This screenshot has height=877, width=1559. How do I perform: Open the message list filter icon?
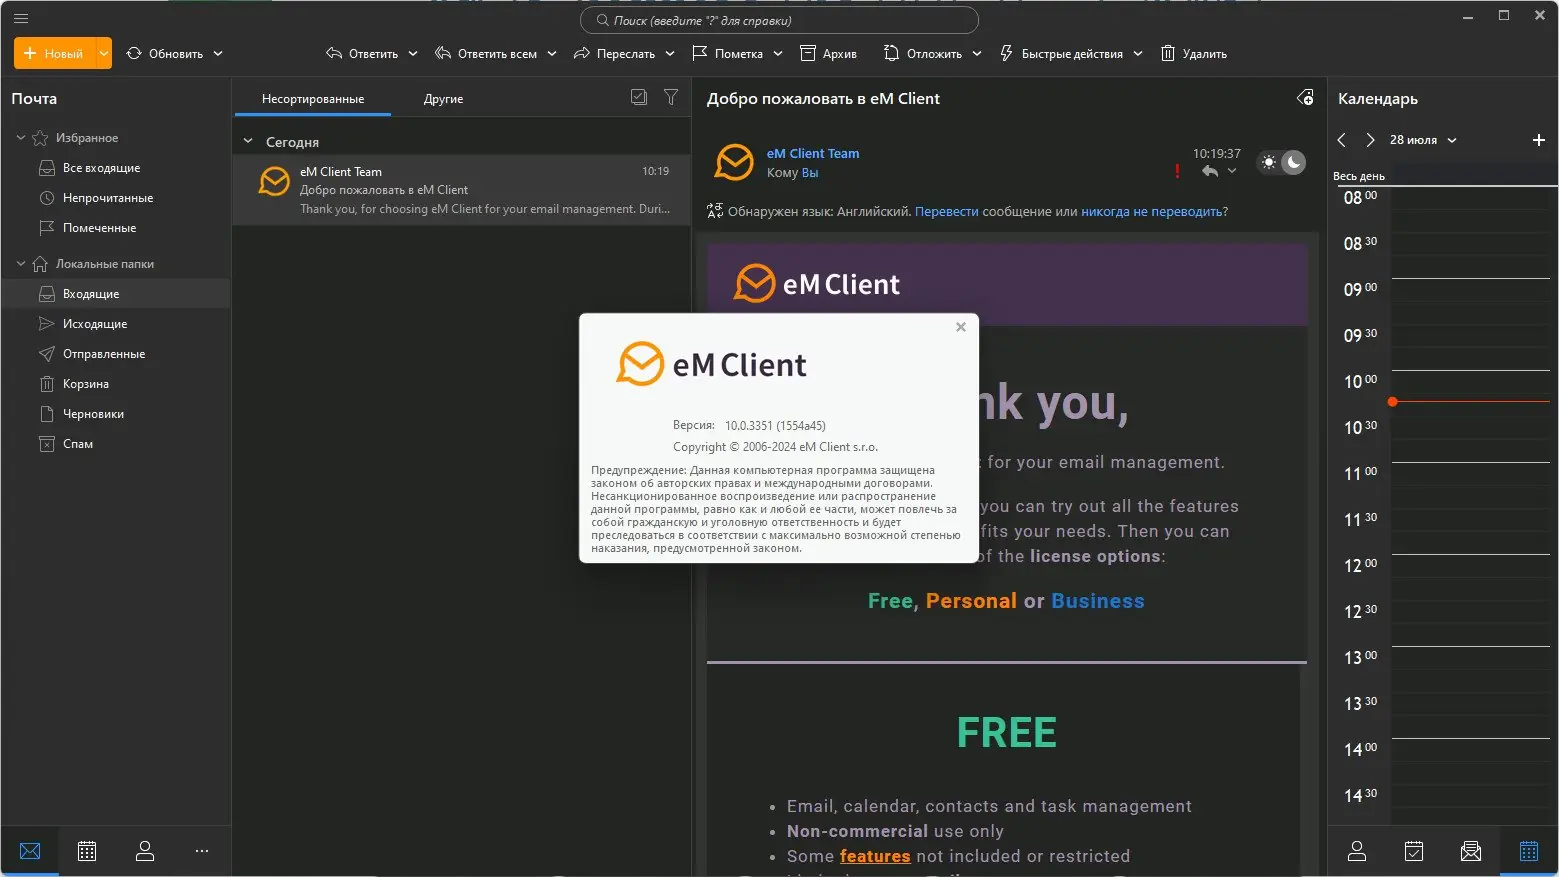pyautogui.click(x=671, y=97)
